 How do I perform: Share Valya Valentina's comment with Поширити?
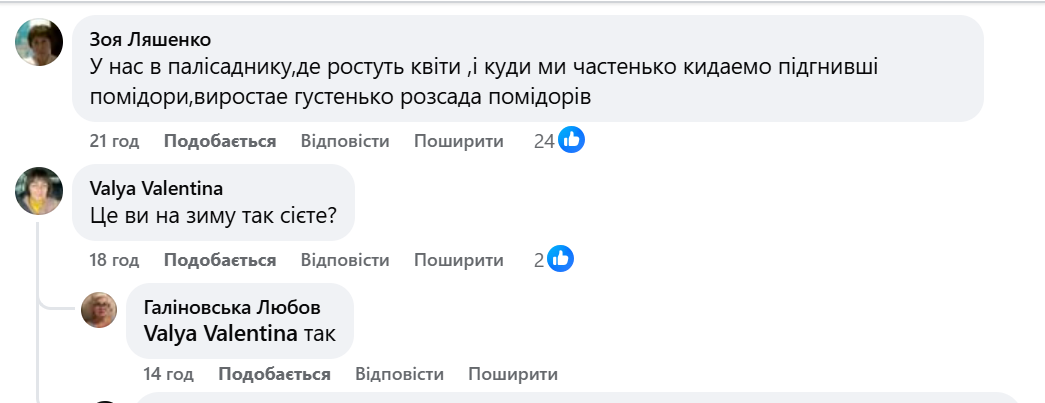(459, 260)
